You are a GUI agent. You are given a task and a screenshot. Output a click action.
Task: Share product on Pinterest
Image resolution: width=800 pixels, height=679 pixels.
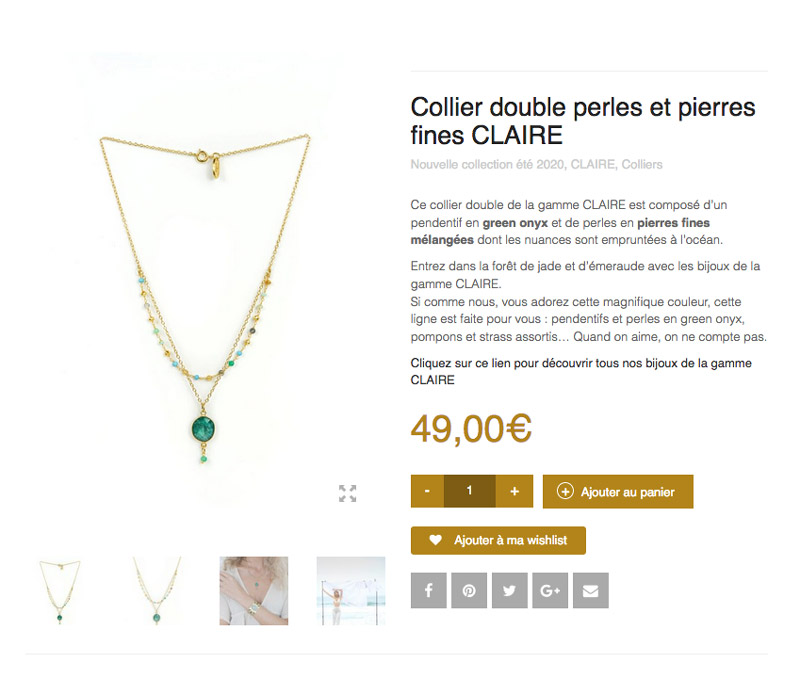click(x=469, y=590)
